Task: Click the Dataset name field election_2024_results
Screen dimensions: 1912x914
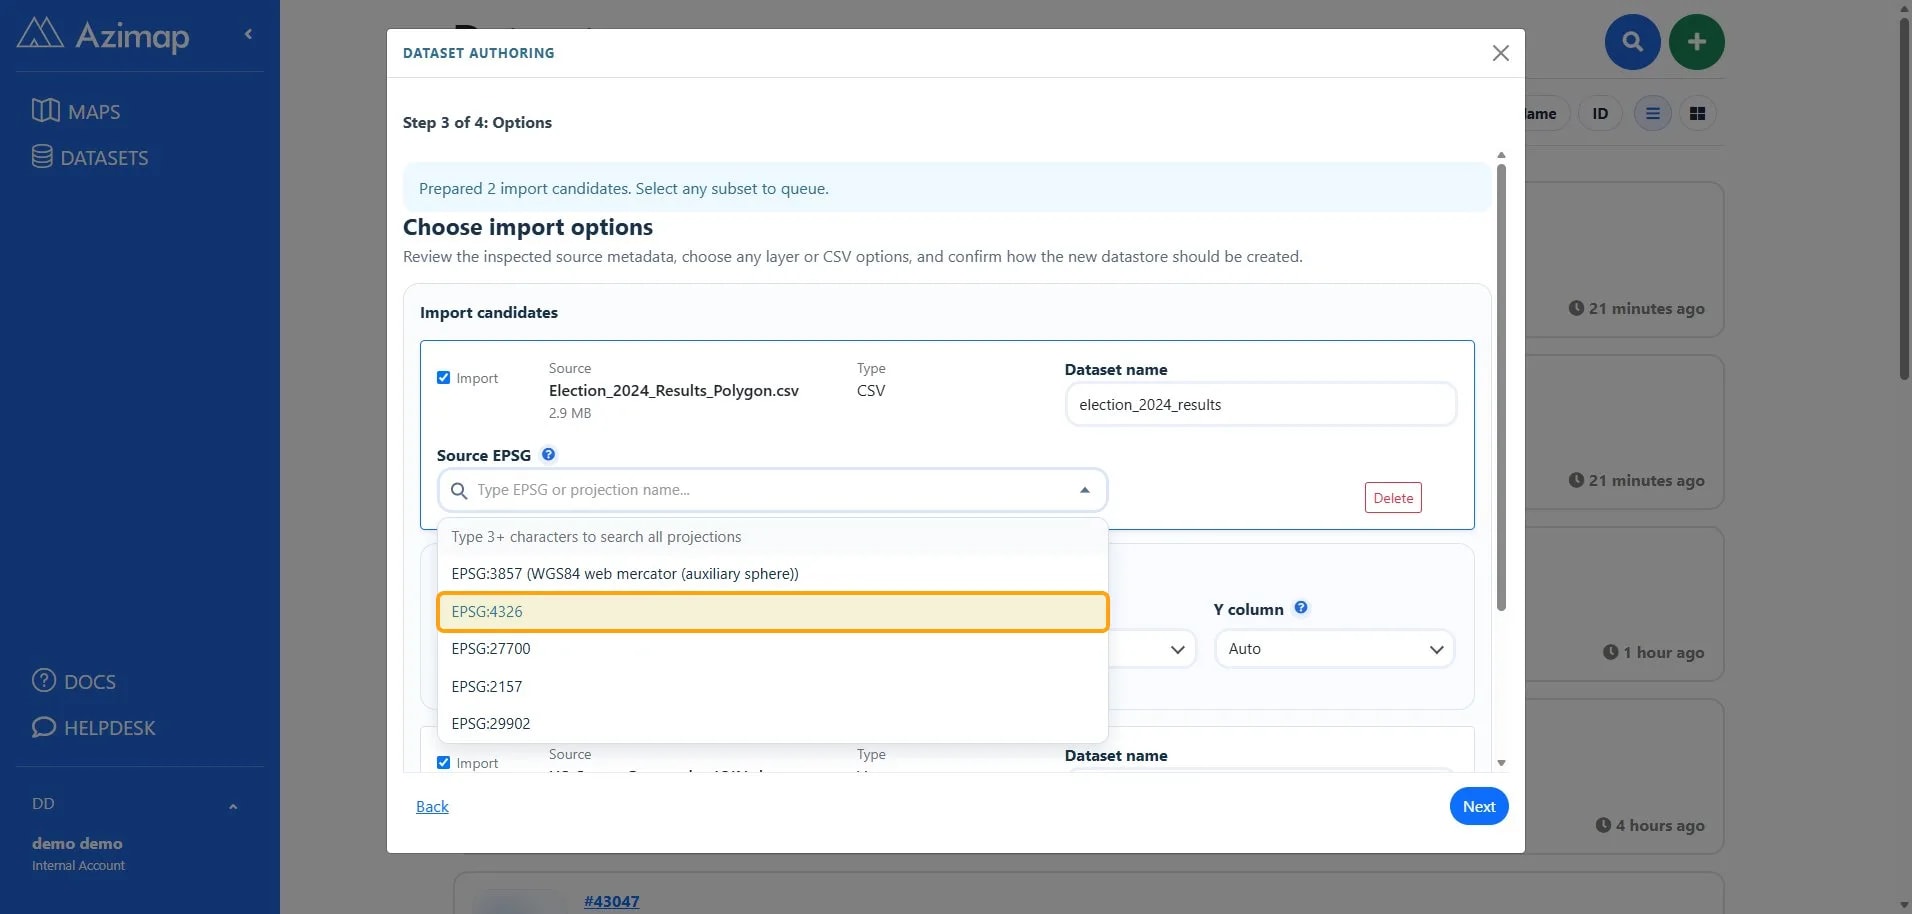Action: pyautogui.click(x=1260, y=405)
